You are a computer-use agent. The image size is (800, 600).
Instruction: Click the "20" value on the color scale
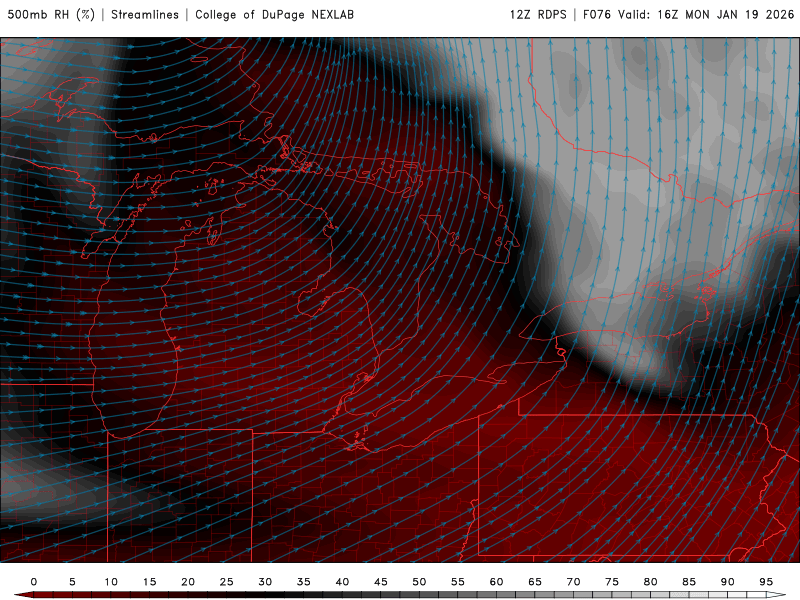(x=188, y=582)
